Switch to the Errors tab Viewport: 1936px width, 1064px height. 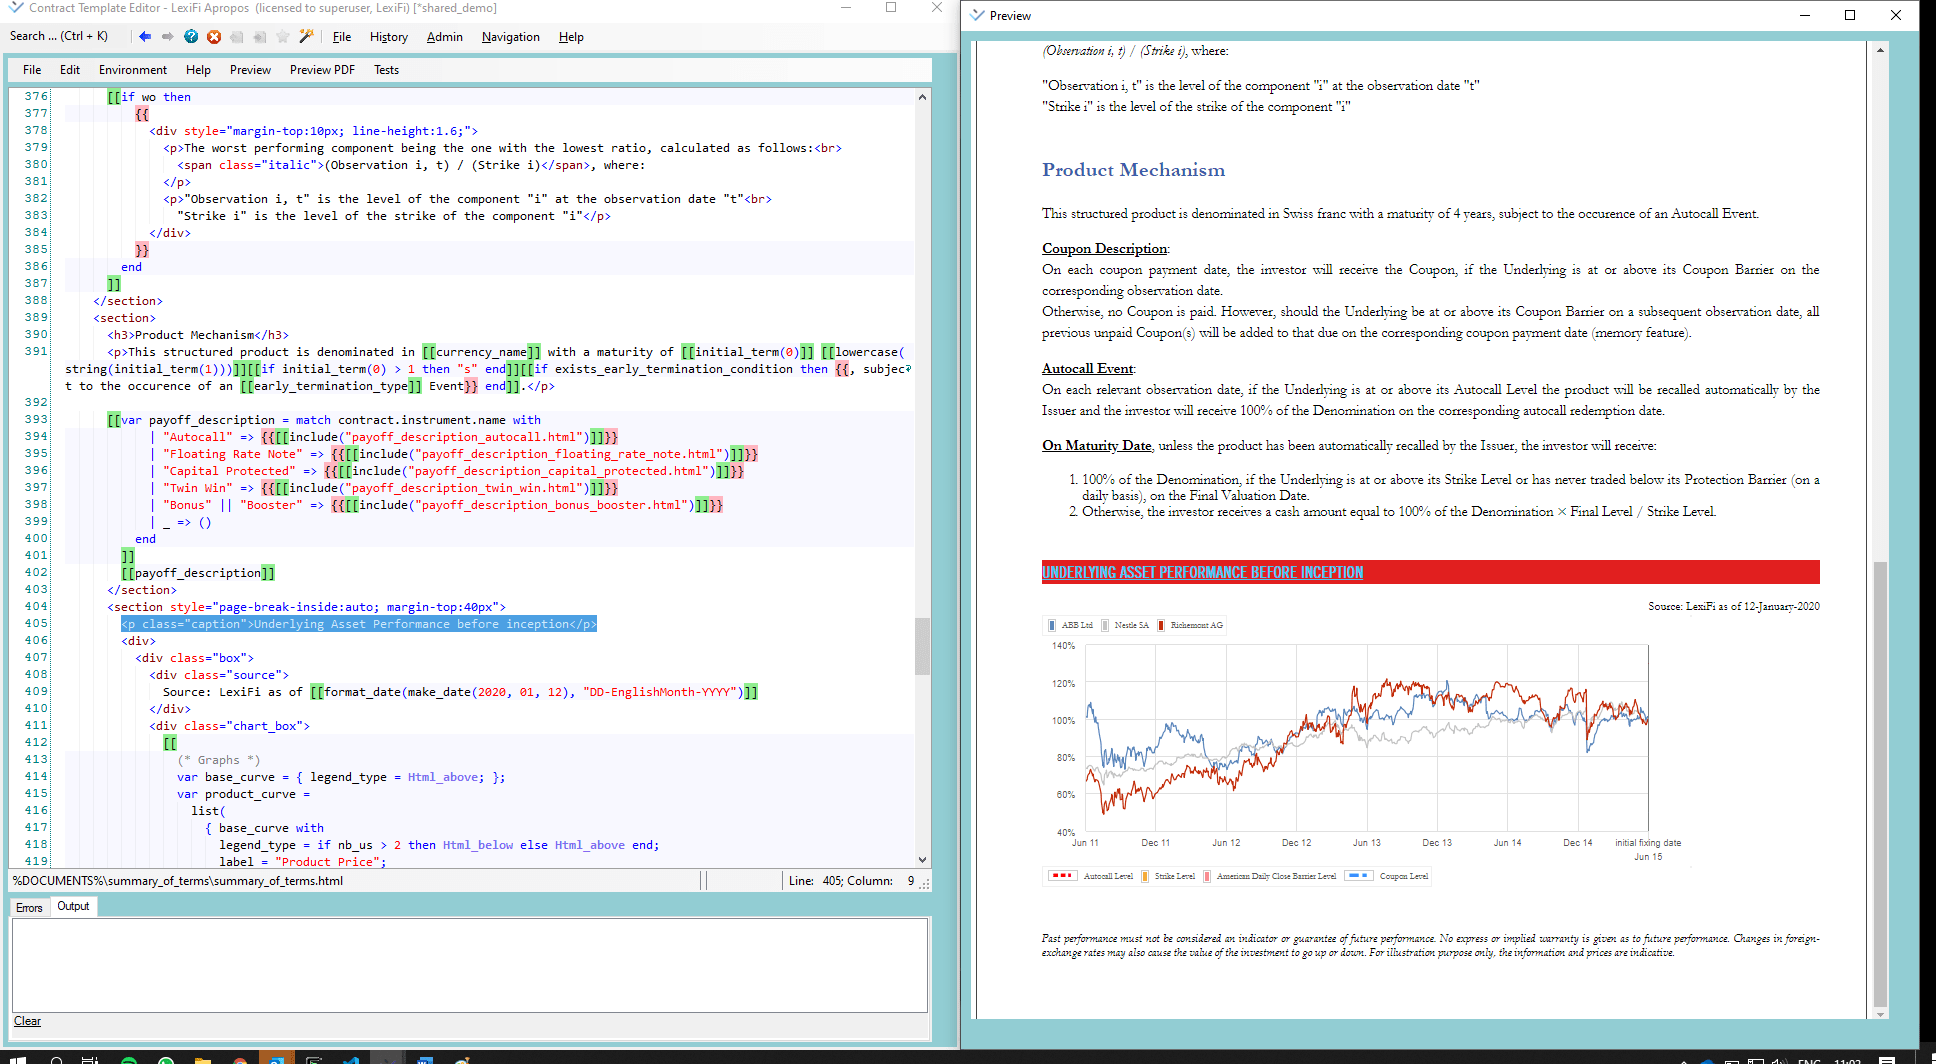[x=29, y=907]
